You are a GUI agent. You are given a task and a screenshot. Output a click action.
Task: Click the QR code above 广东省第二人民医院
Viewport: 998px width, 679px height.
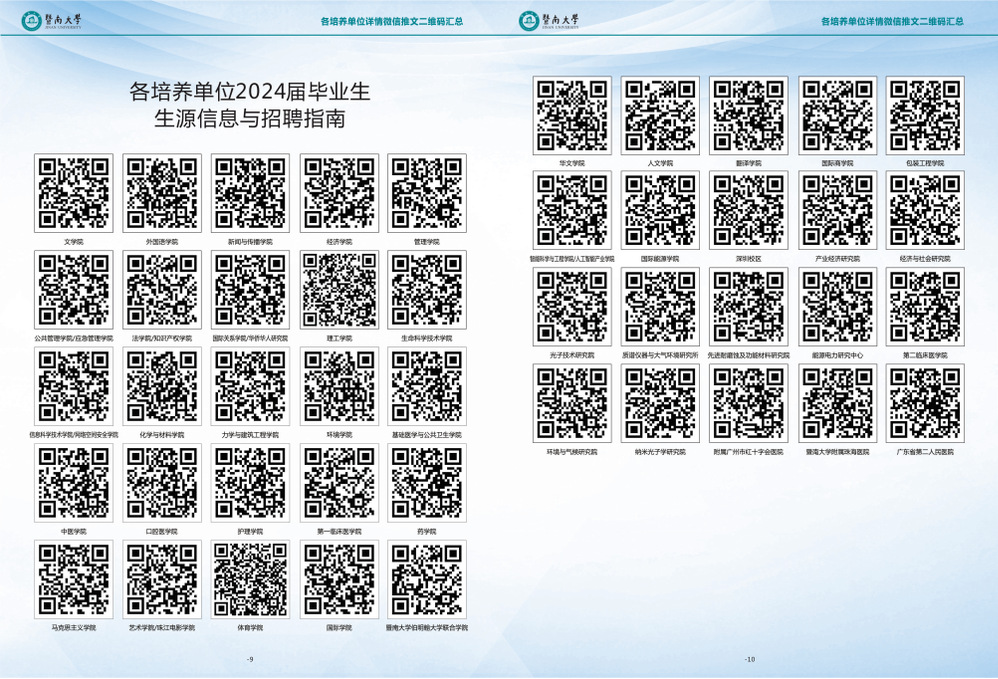(x=925, y=403)
